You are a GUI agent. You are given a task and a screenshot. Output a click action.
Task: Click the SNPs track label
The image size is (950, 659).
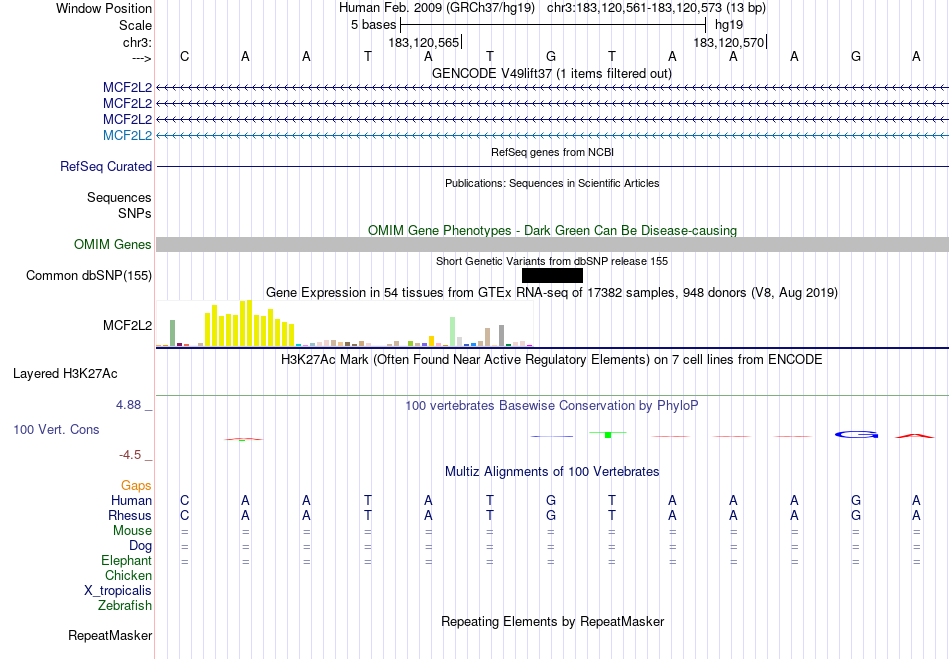click(135, 213)
